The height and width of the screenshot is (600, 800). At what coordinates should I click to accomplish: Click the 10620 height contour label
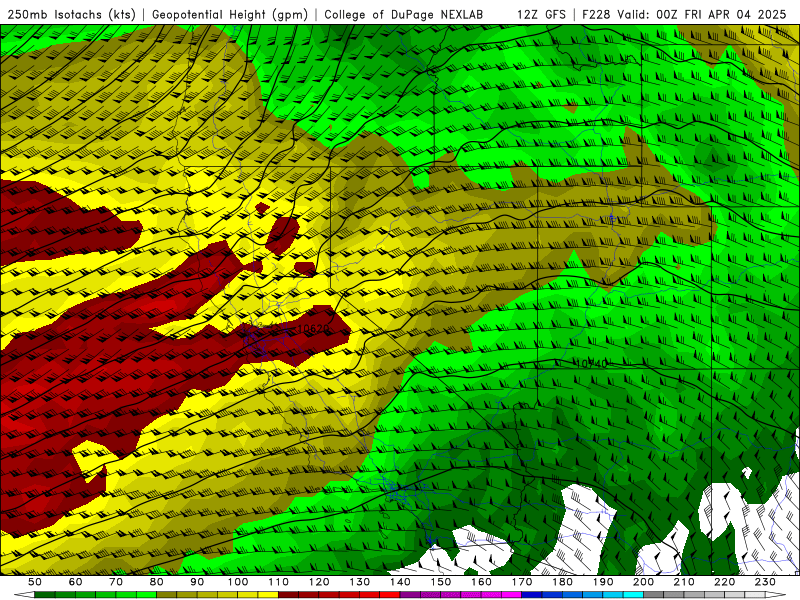coord(313,329)
